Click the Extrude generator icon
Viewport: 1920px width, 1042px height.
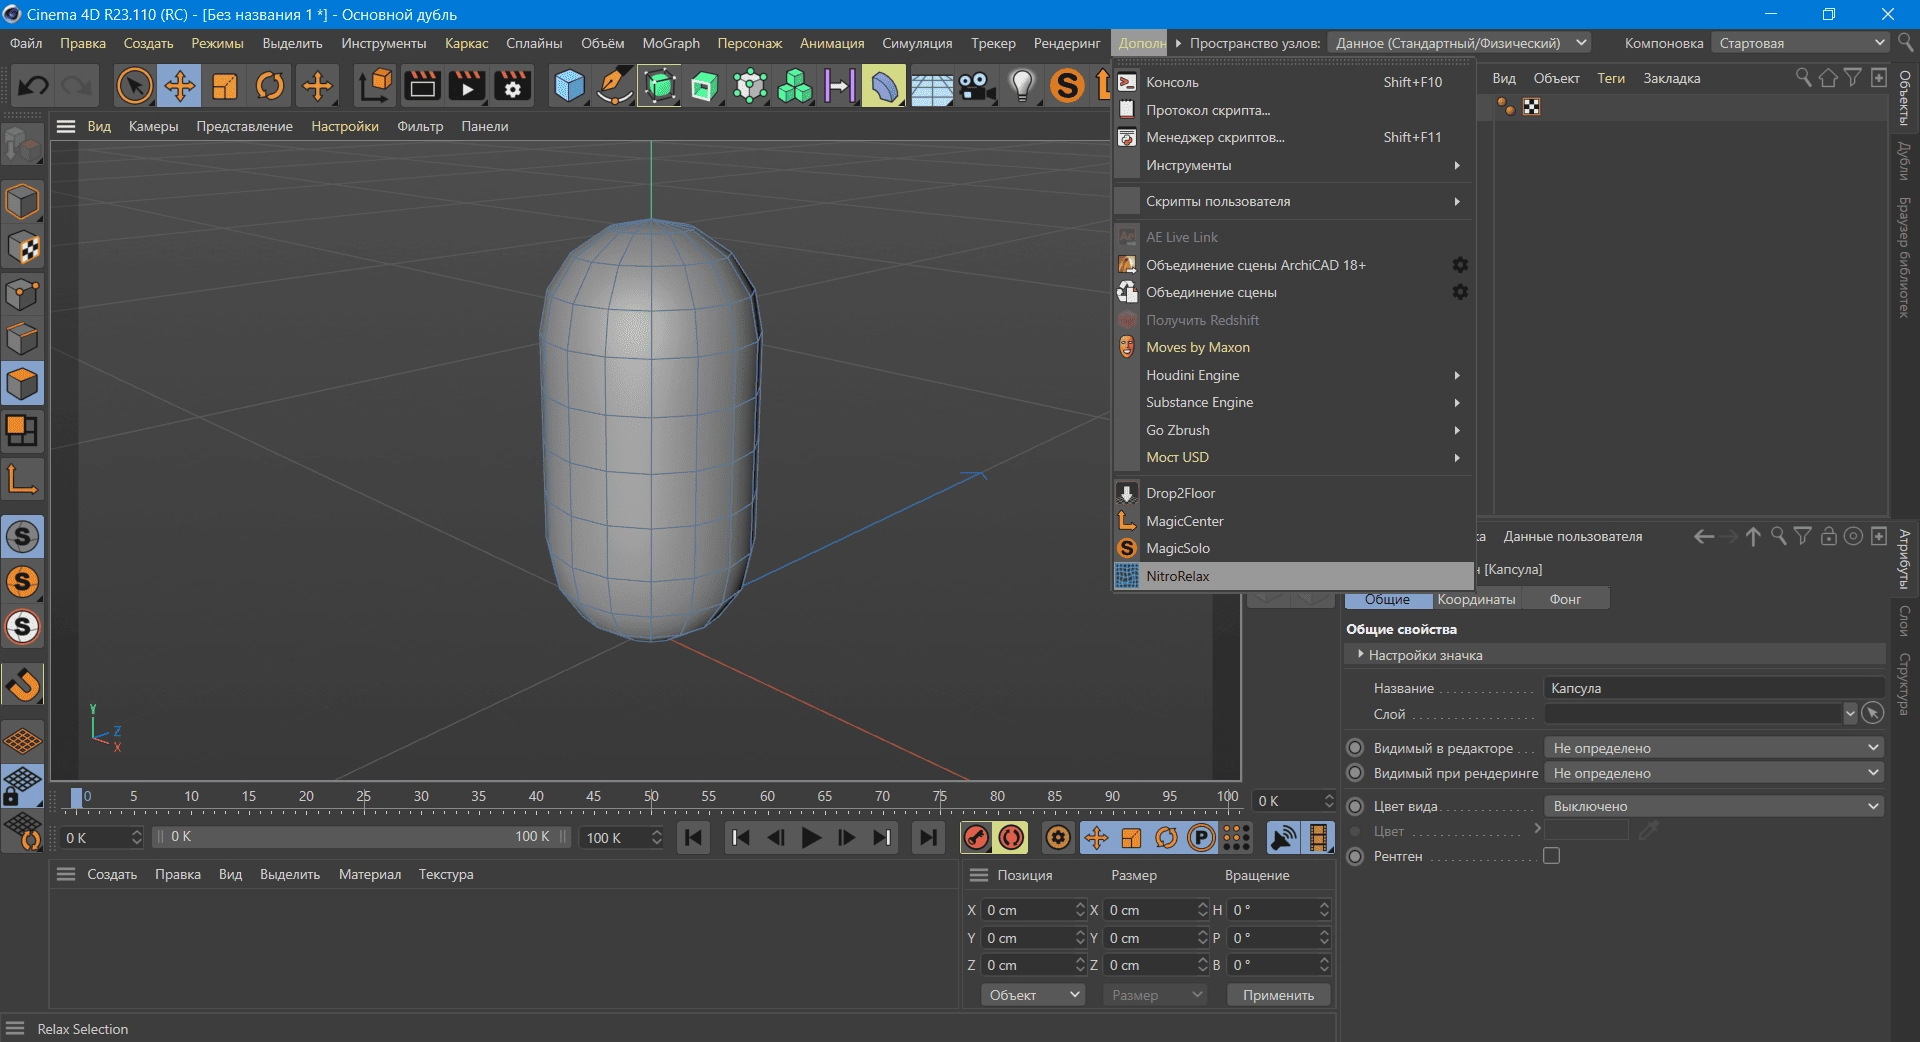[x=704, y=86]
